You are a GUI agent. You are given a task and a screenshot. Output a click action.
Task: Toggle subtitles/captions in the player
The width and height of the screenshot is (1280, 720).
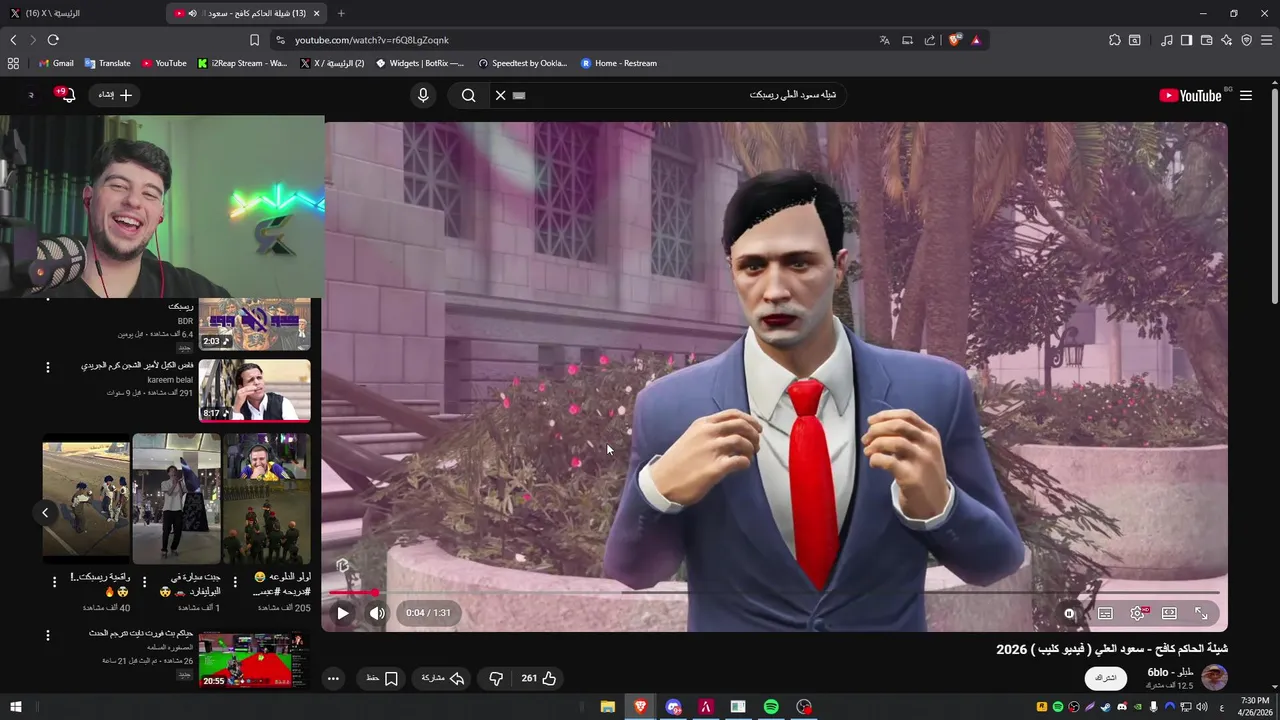[x=1105, y=613]
